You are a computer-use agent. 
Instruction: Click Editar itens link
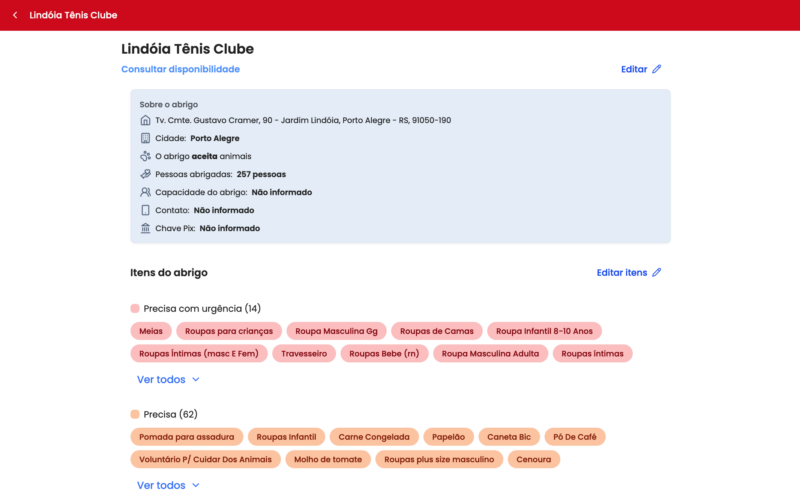(x=622, y=272)
